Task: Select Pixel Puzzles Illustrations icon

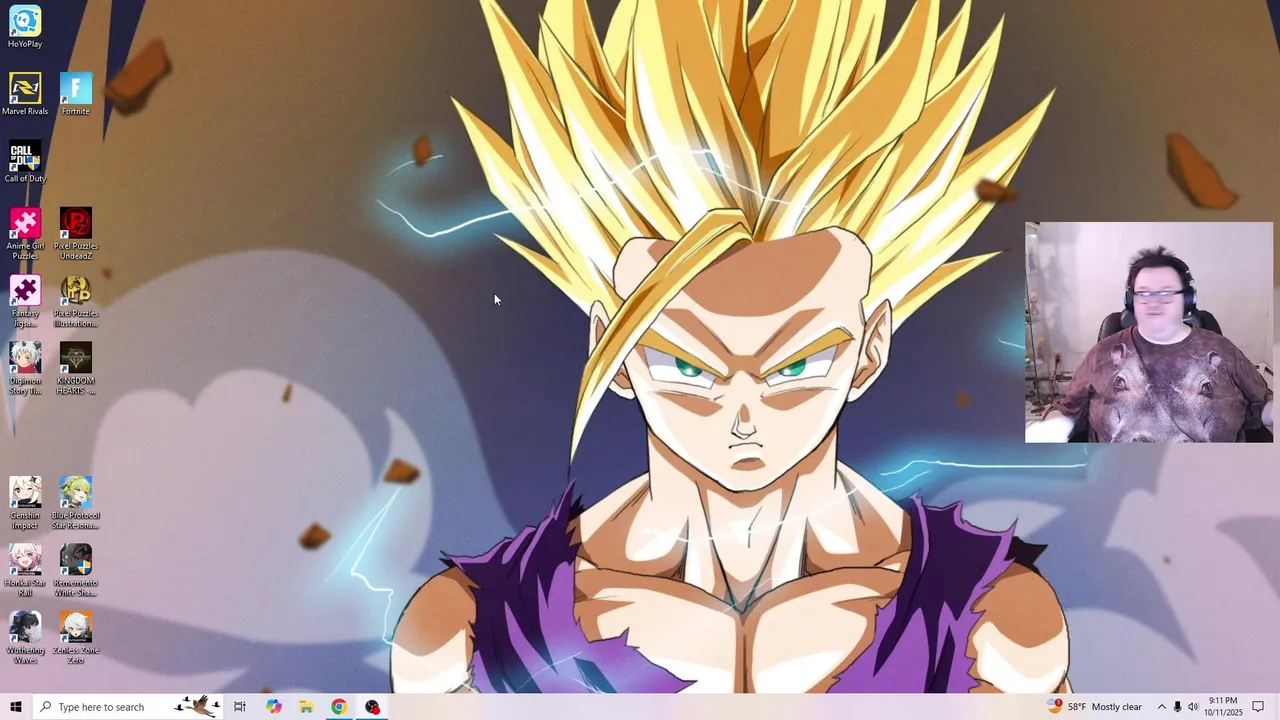Action: pos(75,302)
